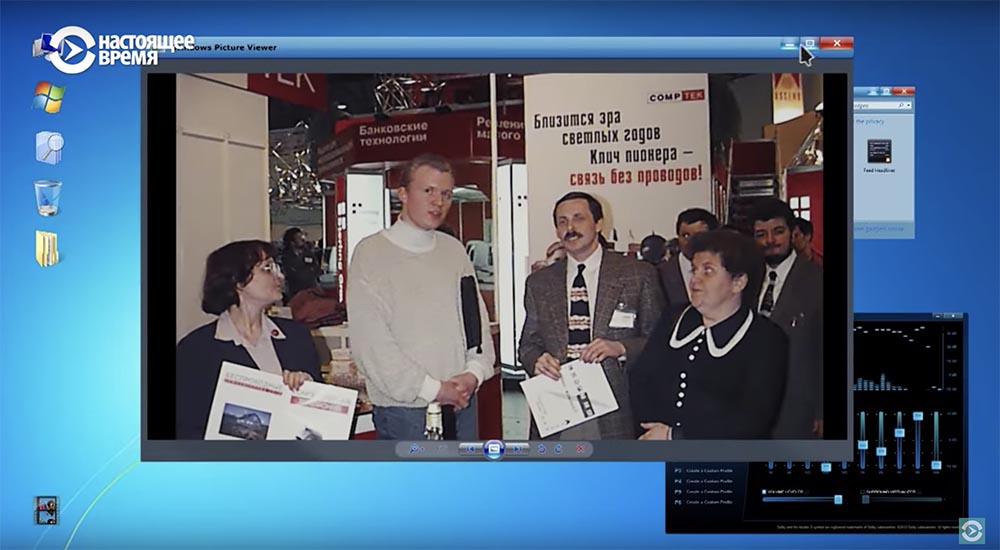Open the search dropdown arrow in gadget window
This screenshot has width=1000, height=550.
(x=909, y=105)
